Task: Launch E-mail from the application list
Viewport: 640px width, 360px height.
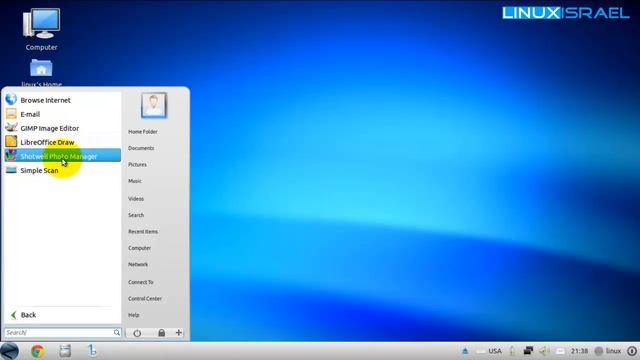Action: [62, 114]
